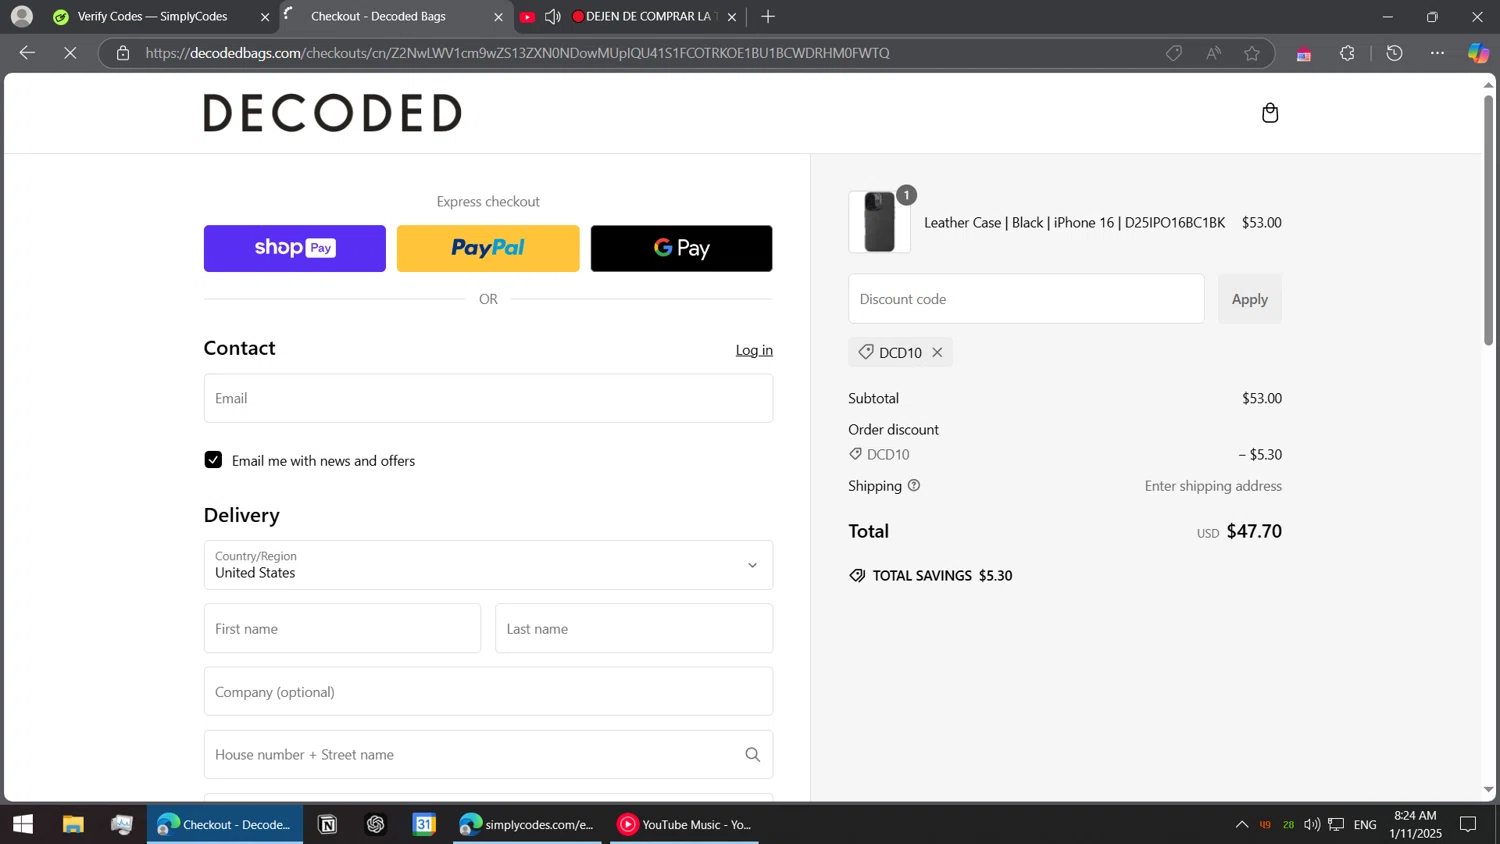Open browser Settings and more menu
The height and width of the screenshot is (844, 1500).
[1437, 53]
